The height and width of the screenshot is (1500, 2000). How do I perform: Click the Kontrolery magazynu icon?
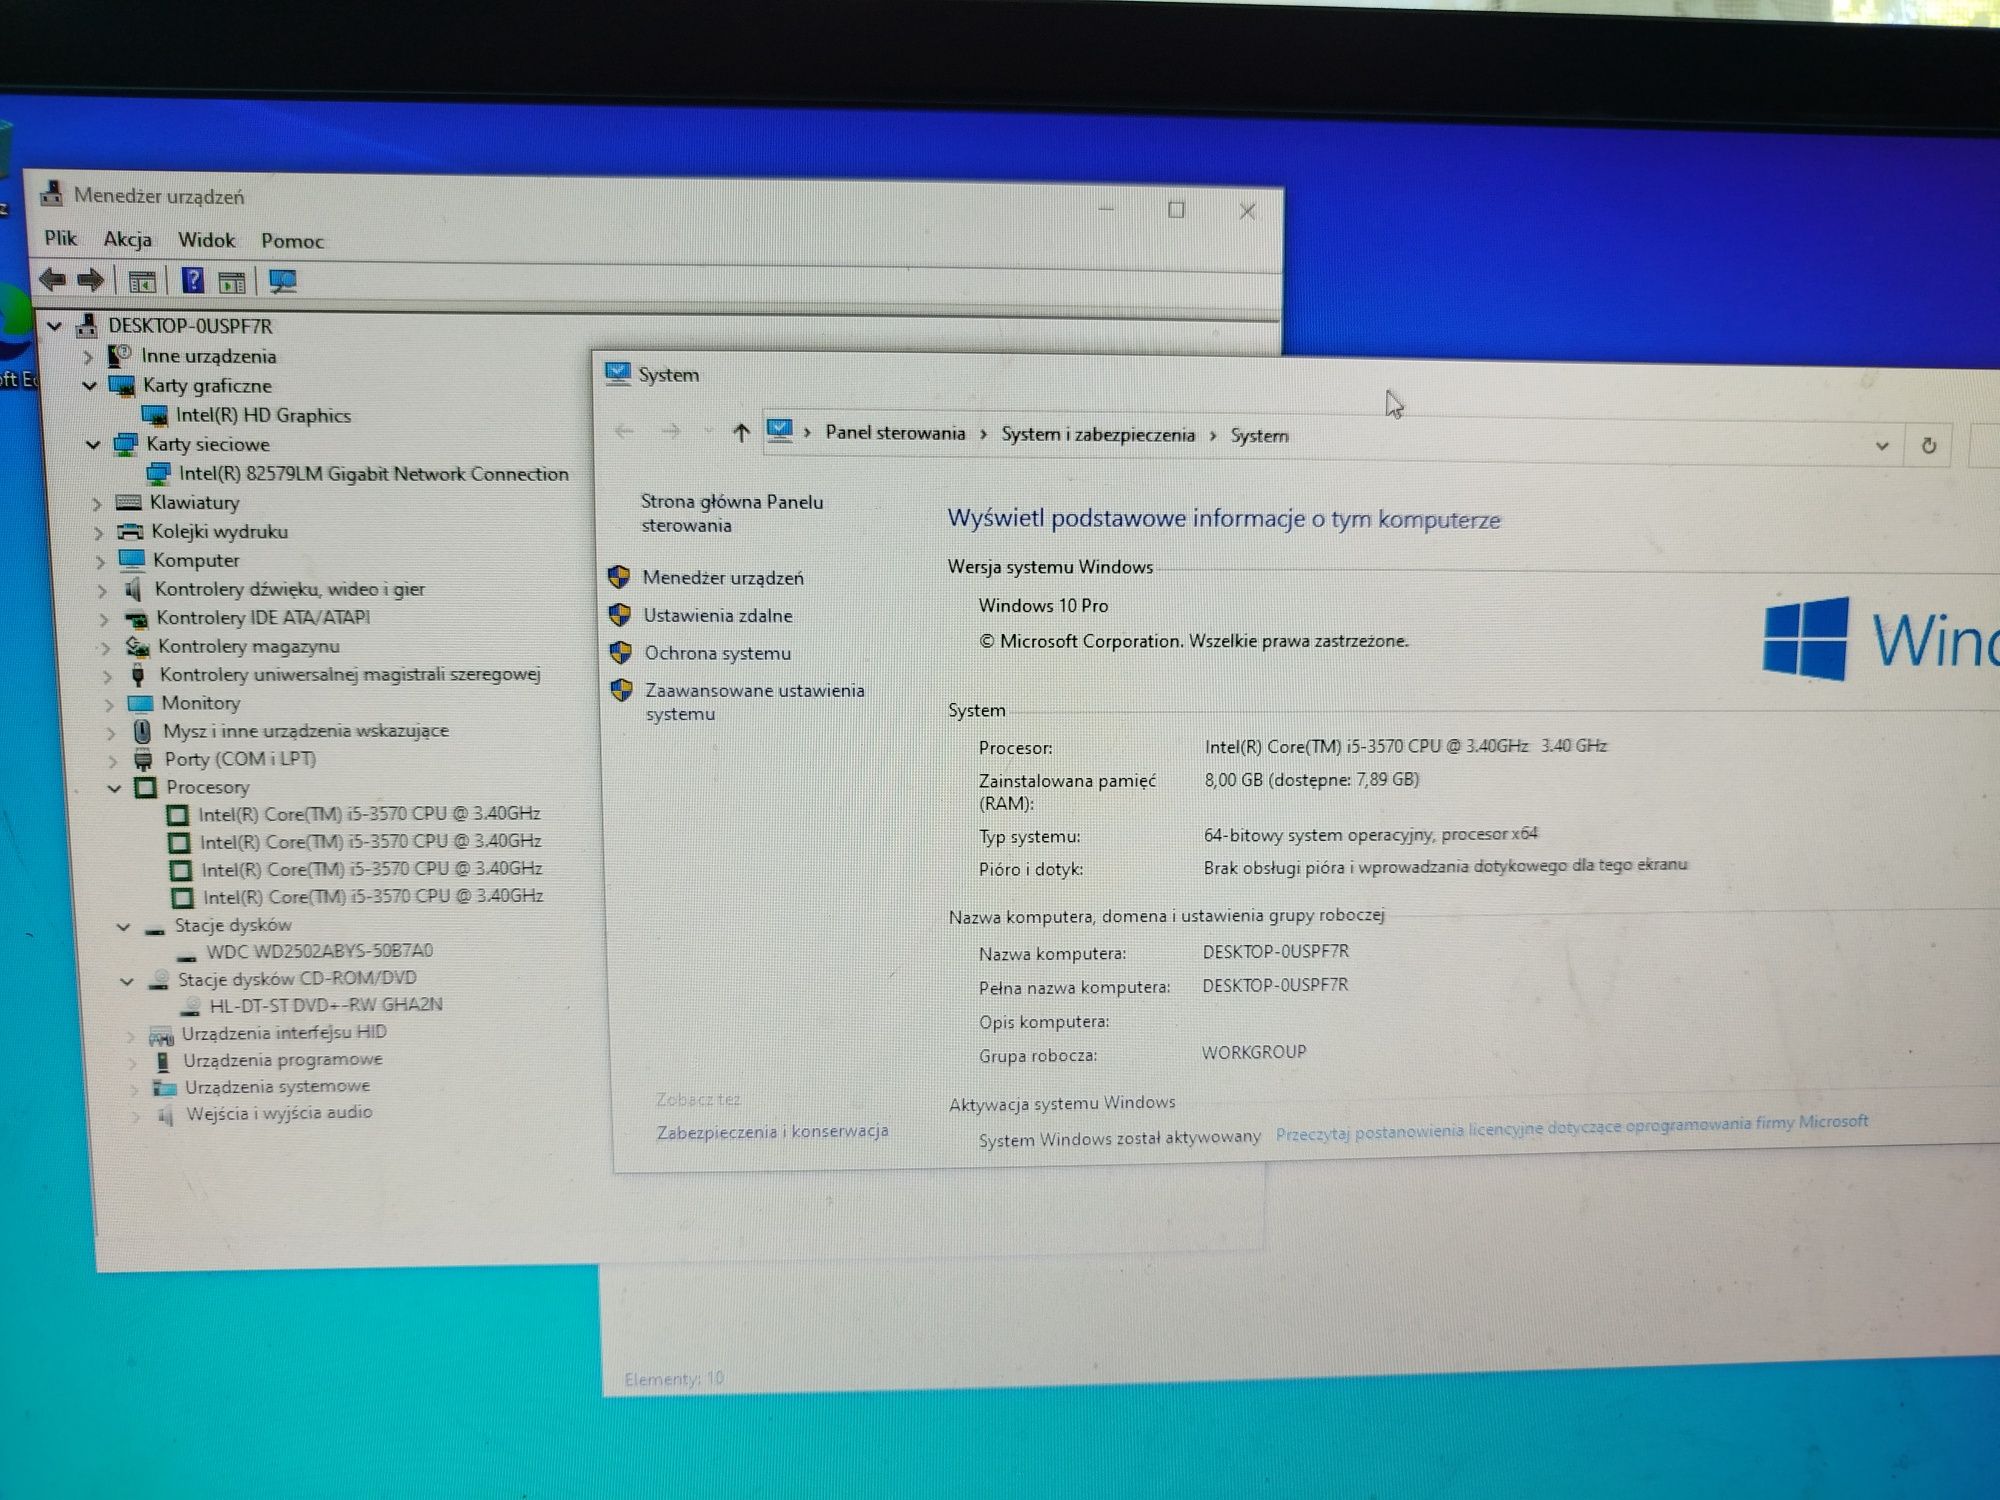click(x=137, y=646)
